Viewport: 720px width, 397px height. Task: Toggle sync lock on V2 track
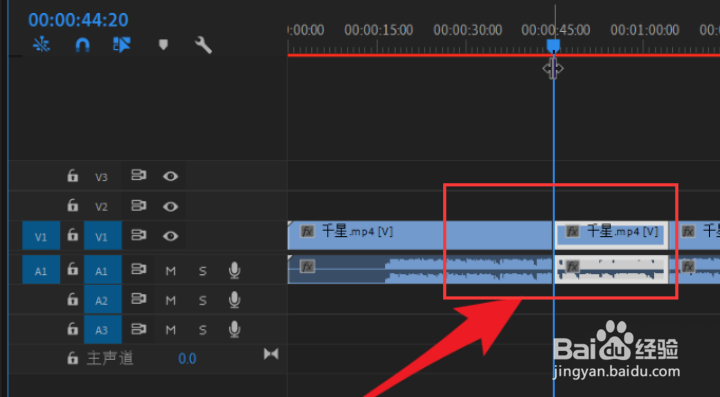point(138,206)
